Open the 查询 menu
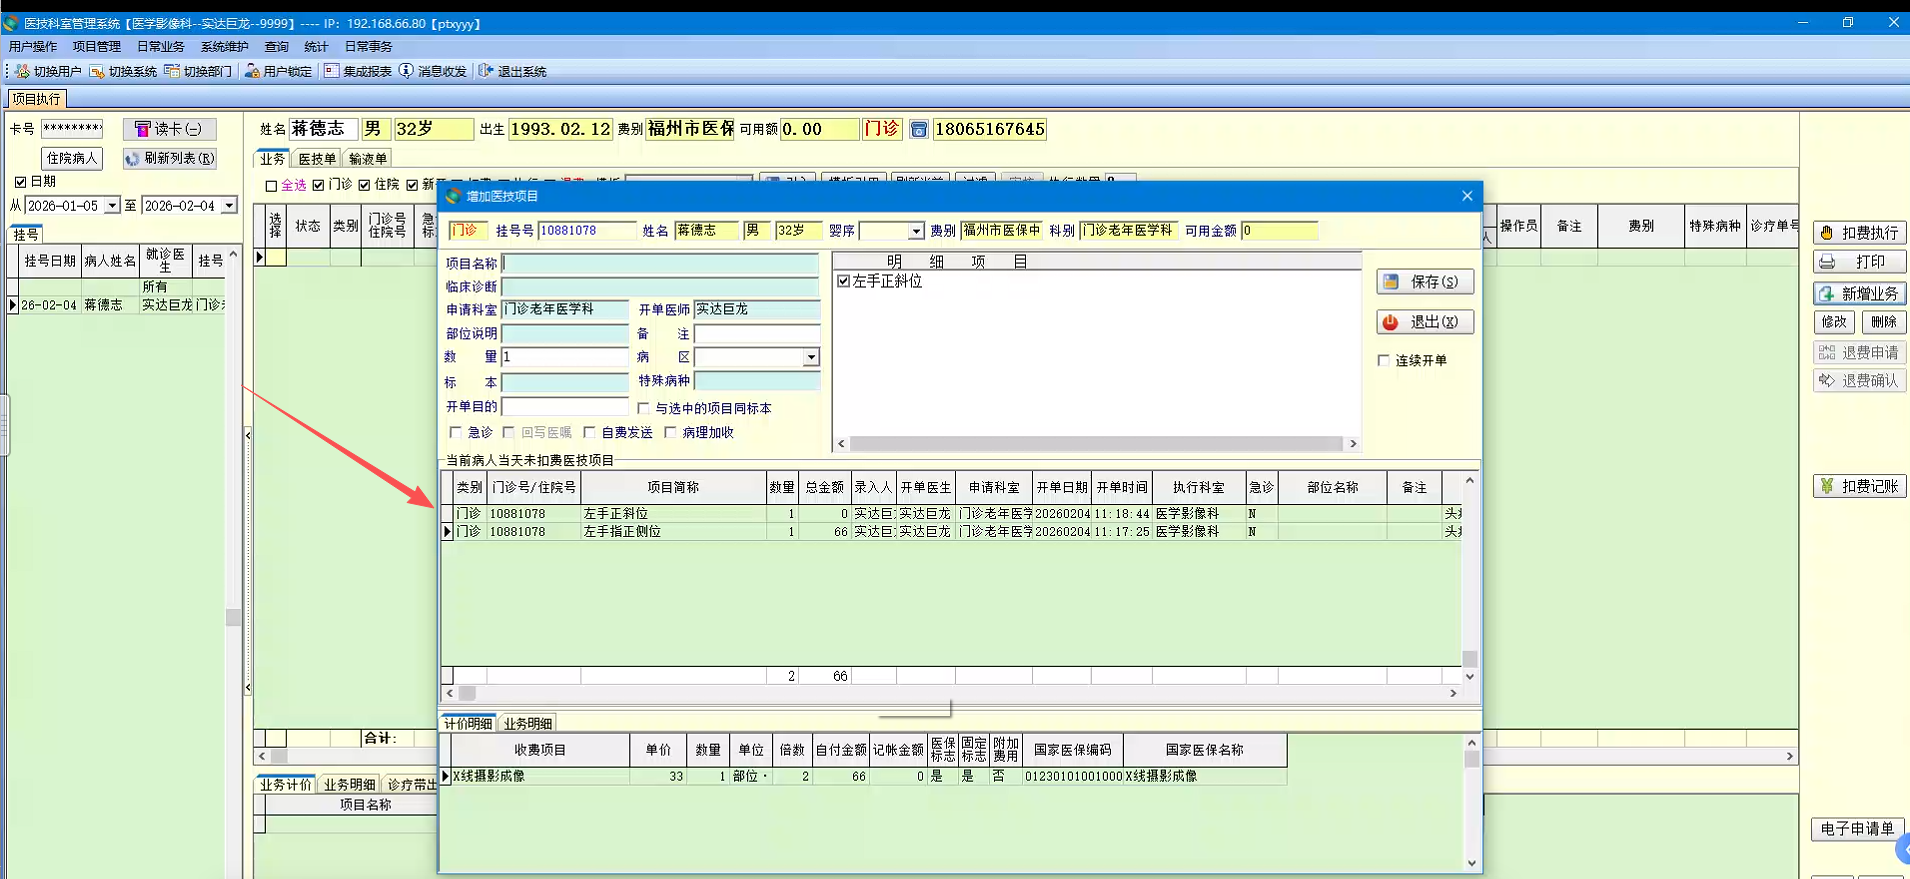 tap(277, 47)
